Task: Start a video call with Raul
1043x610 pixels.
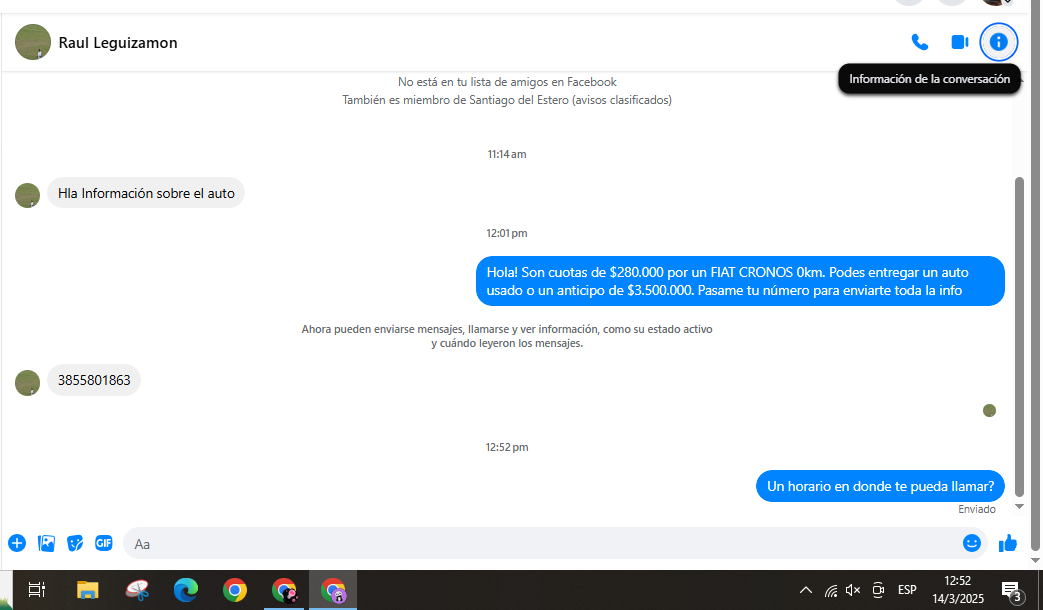Action: point(959,42)
